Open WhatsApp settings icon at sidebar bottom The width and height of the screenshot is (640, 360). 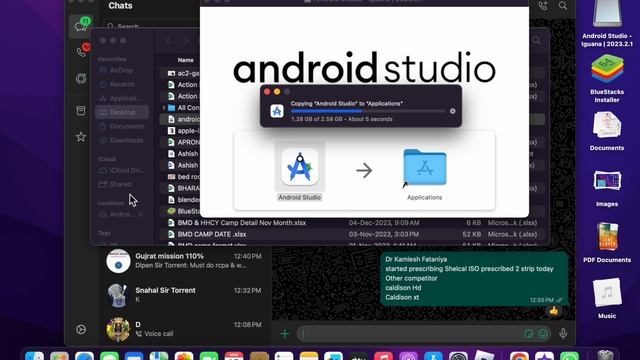click(81, 329)
